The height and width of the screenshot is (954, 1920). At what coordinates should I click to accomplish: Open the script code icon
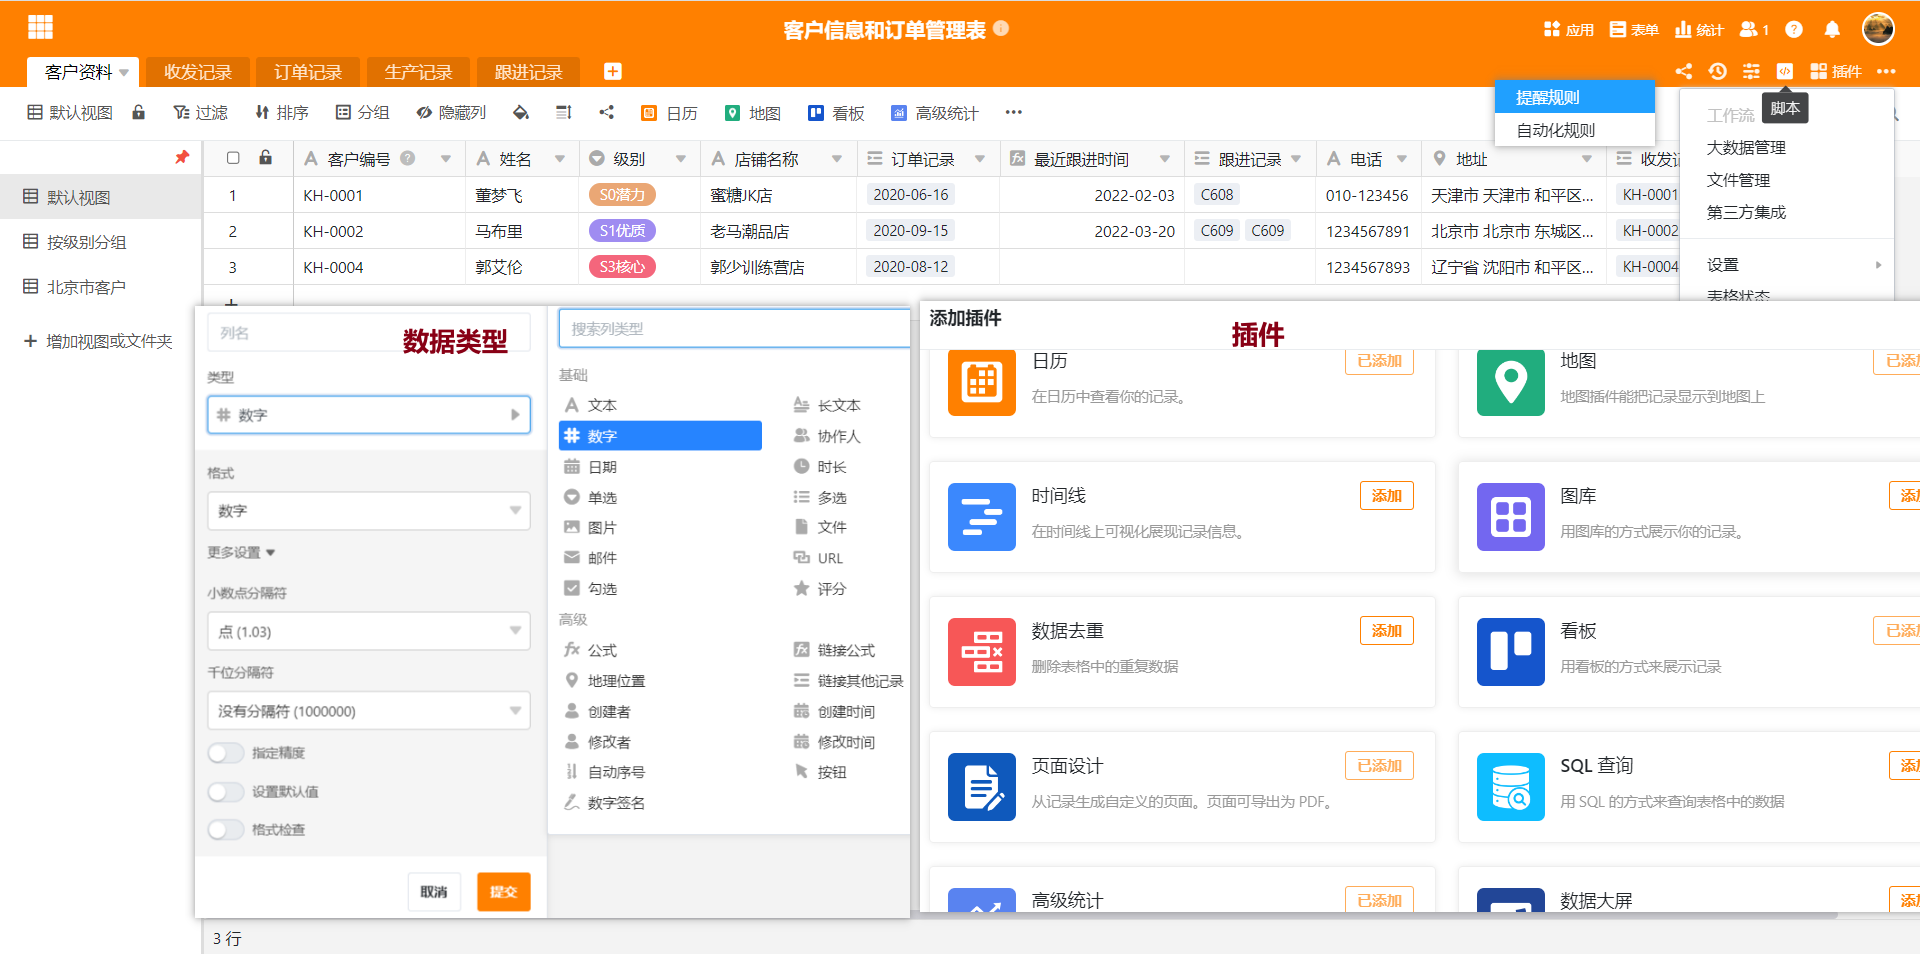coord(1785,71)
